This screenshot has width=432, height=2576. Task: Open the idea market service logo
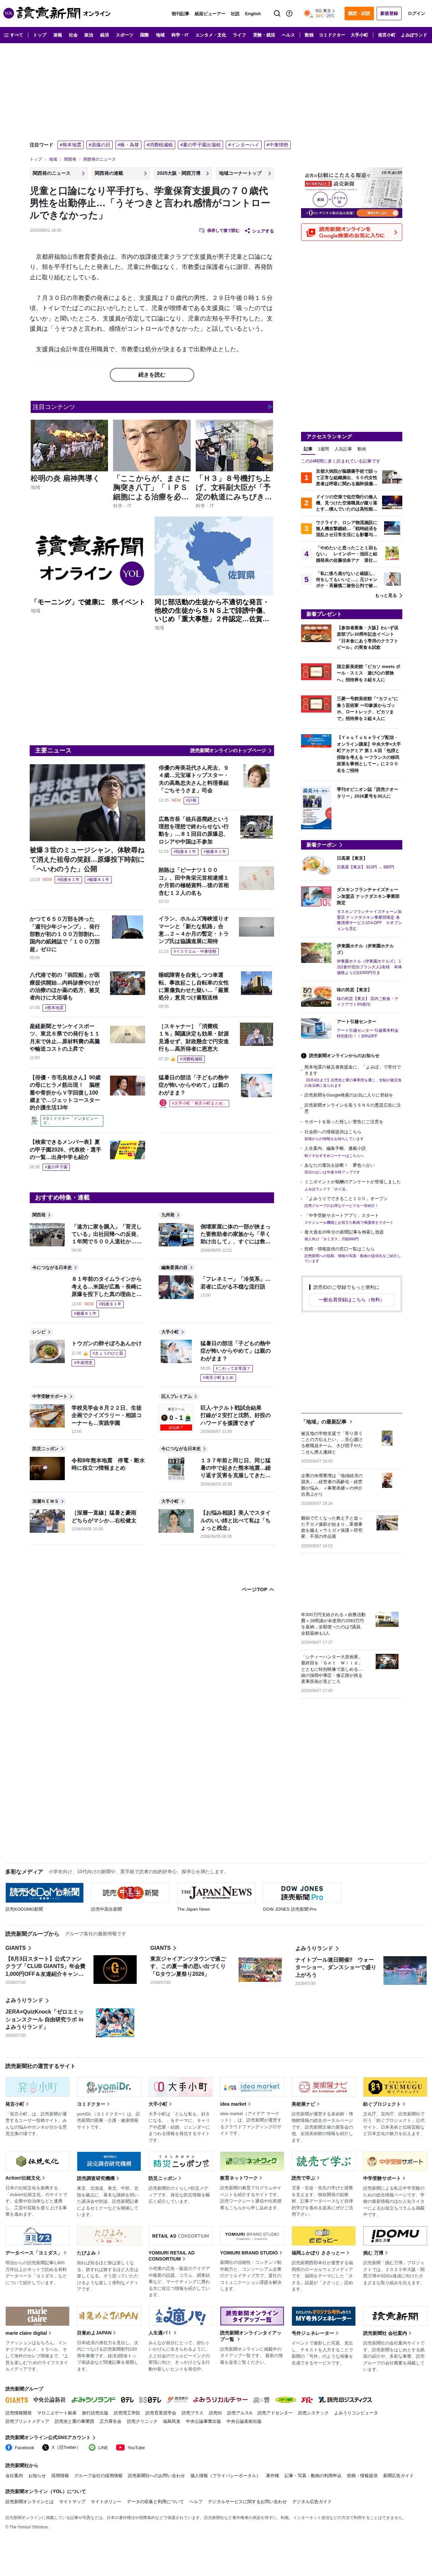click(252, 2087)
